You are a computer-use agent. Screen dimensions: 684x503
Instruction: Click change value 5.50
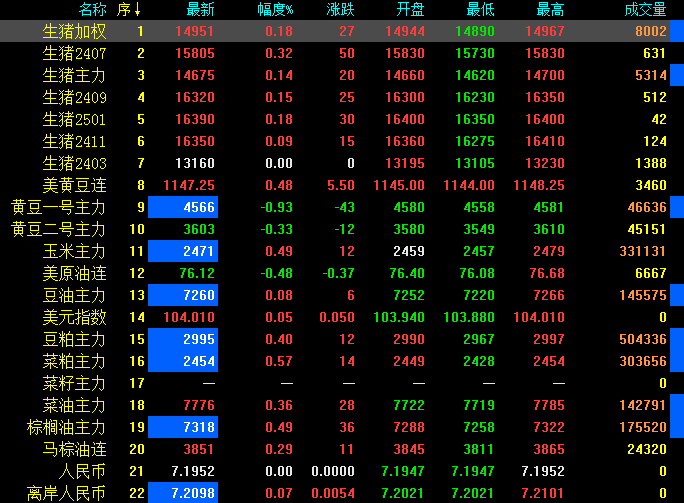click(x=341, y=185)
